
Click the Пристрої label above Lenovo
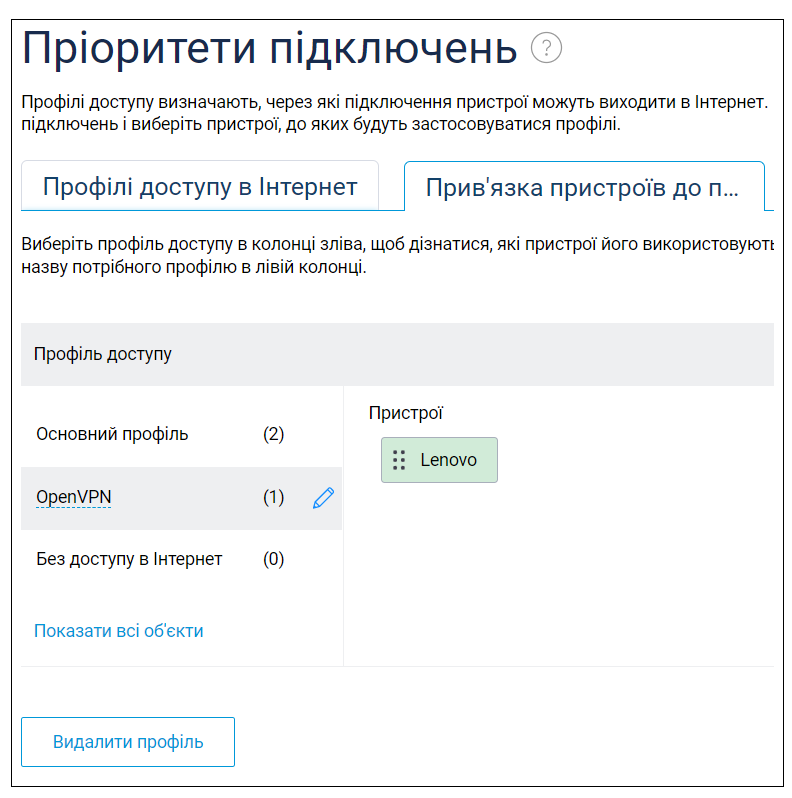point(406,413)
